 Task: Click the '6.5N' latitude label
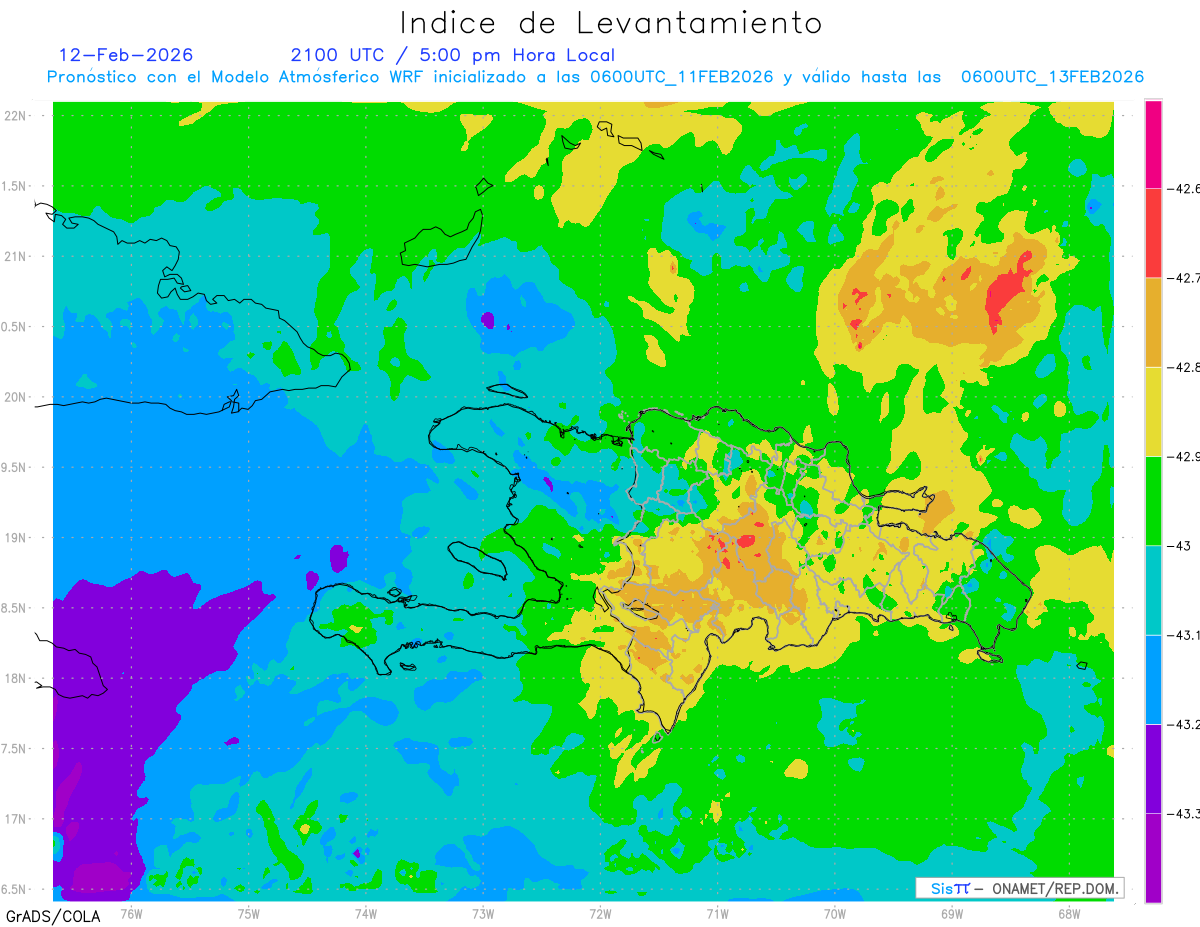[13, 889]
